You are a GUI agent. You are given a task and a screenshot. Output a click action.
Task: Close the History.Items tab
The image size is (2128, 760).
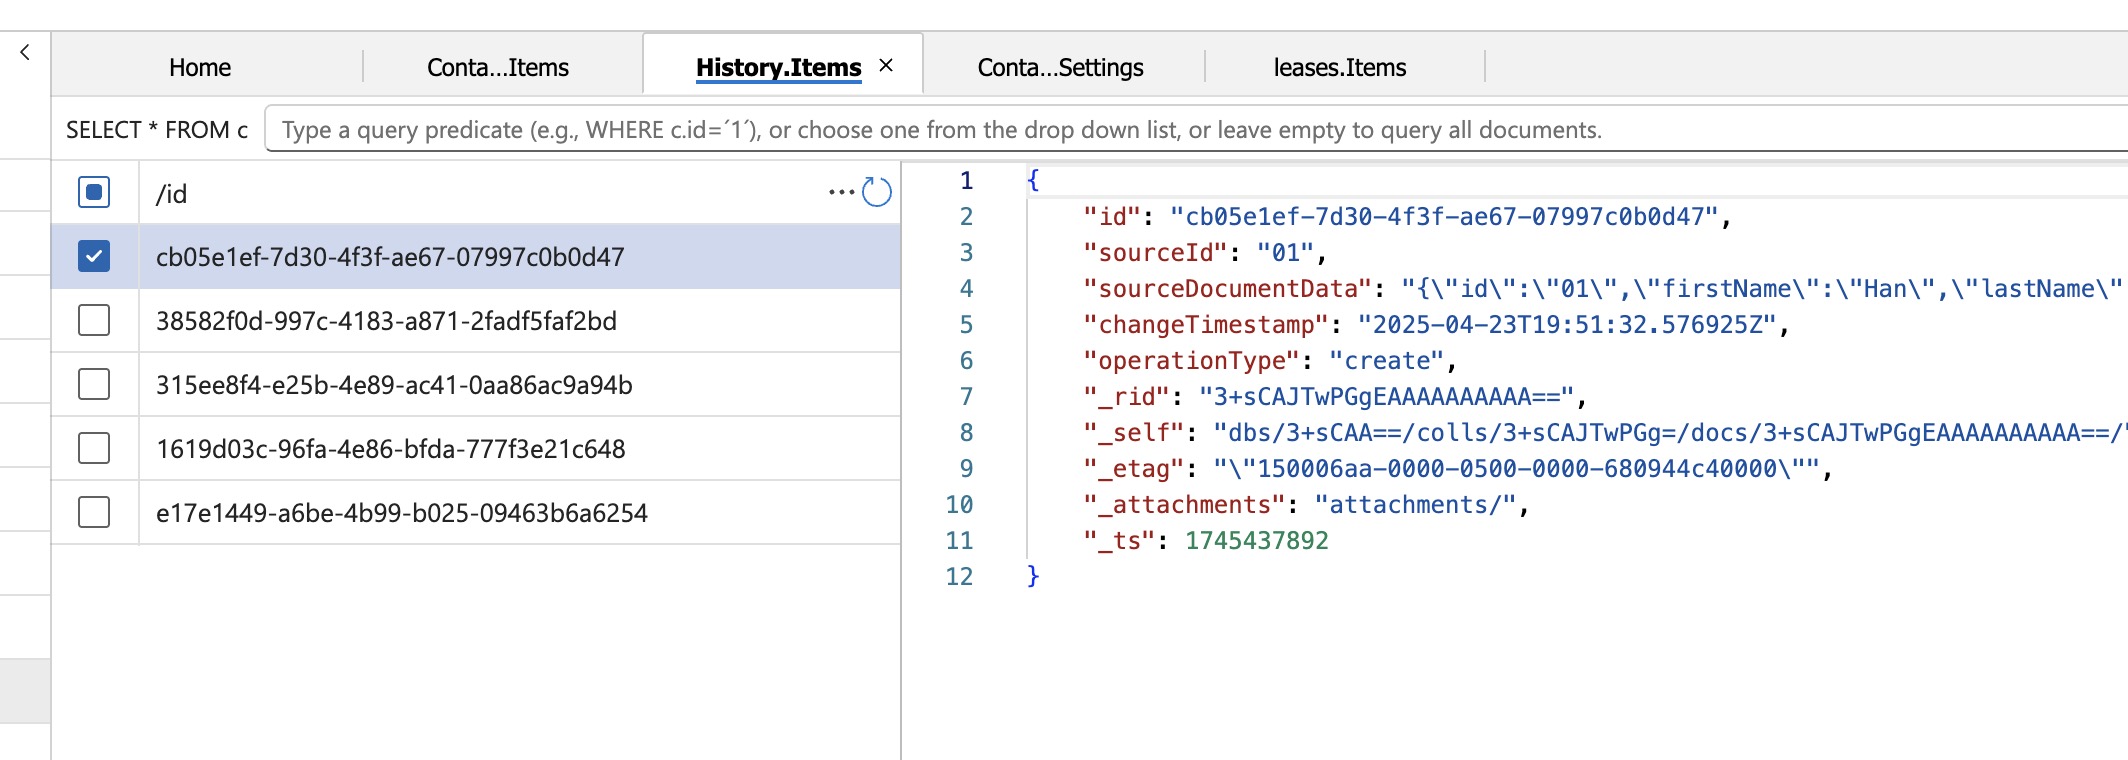(x=886, y=66)
